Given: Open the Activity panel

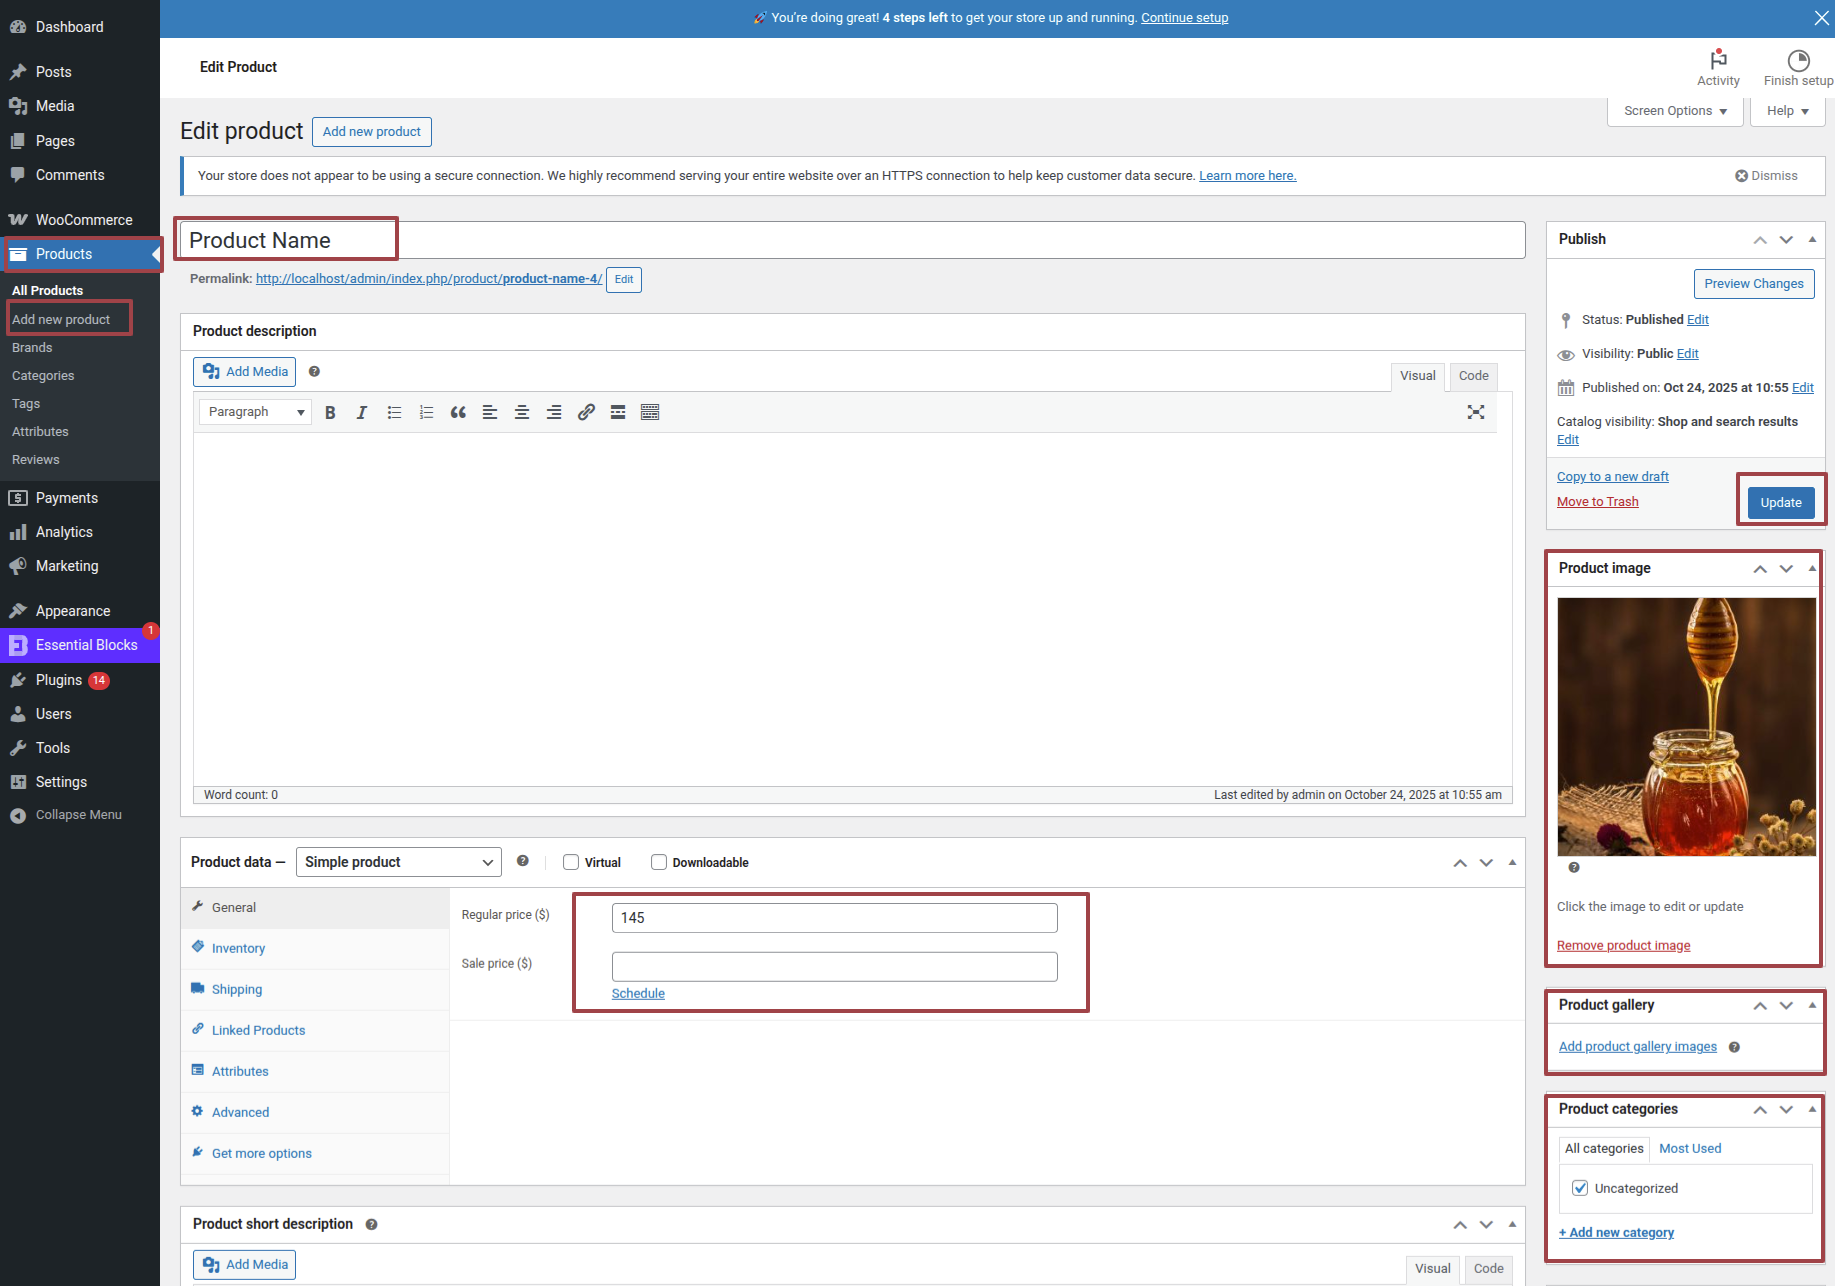Looking at the screenshot, I should pyautogui.click(x=1717, y=67).
